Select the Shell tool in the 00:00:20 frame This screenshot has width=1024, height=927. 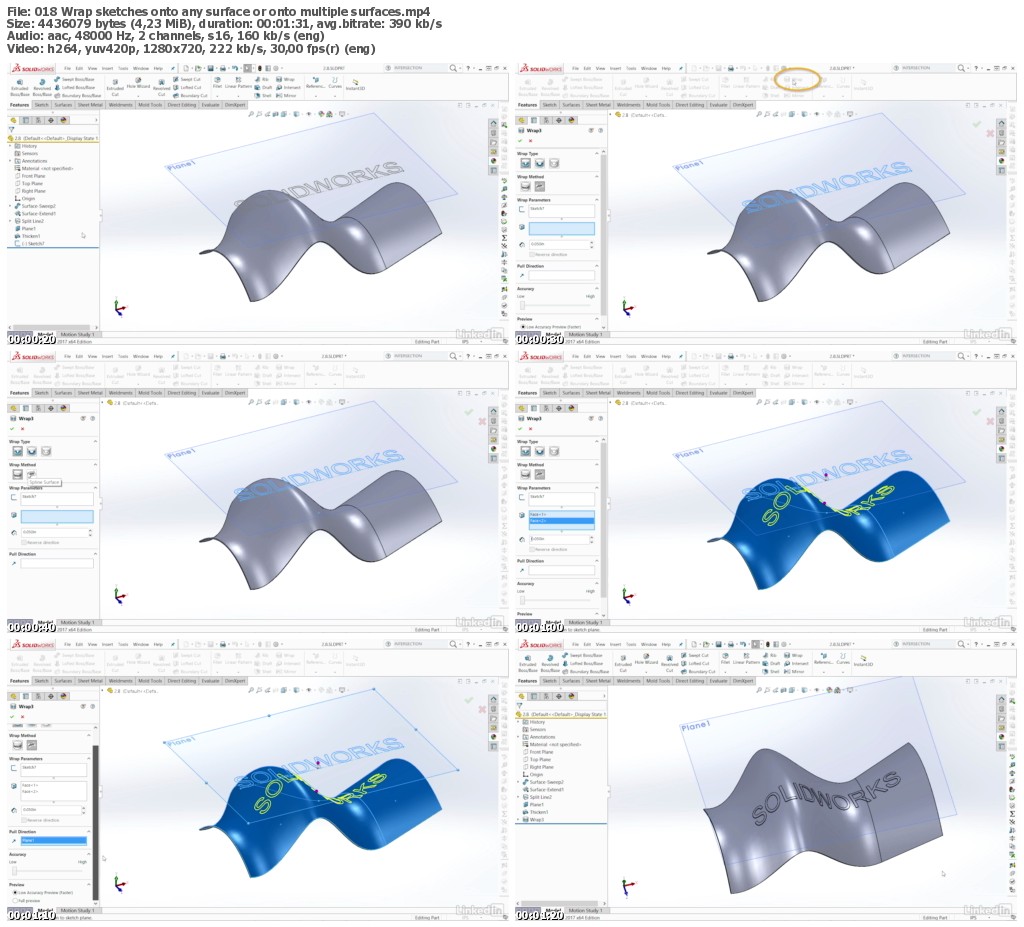(x=263, y=95)
